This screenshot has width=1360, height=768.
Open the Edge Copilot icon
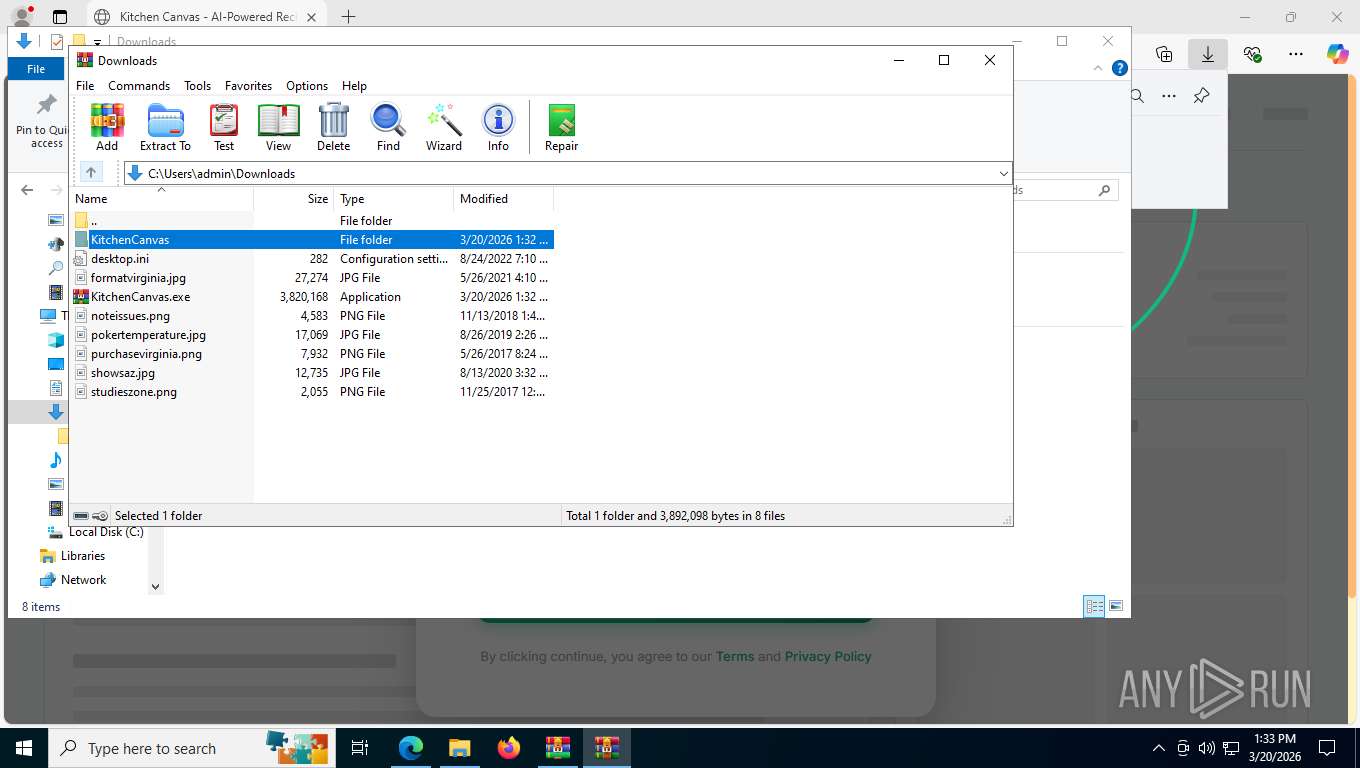click(x=1338, y=54)
